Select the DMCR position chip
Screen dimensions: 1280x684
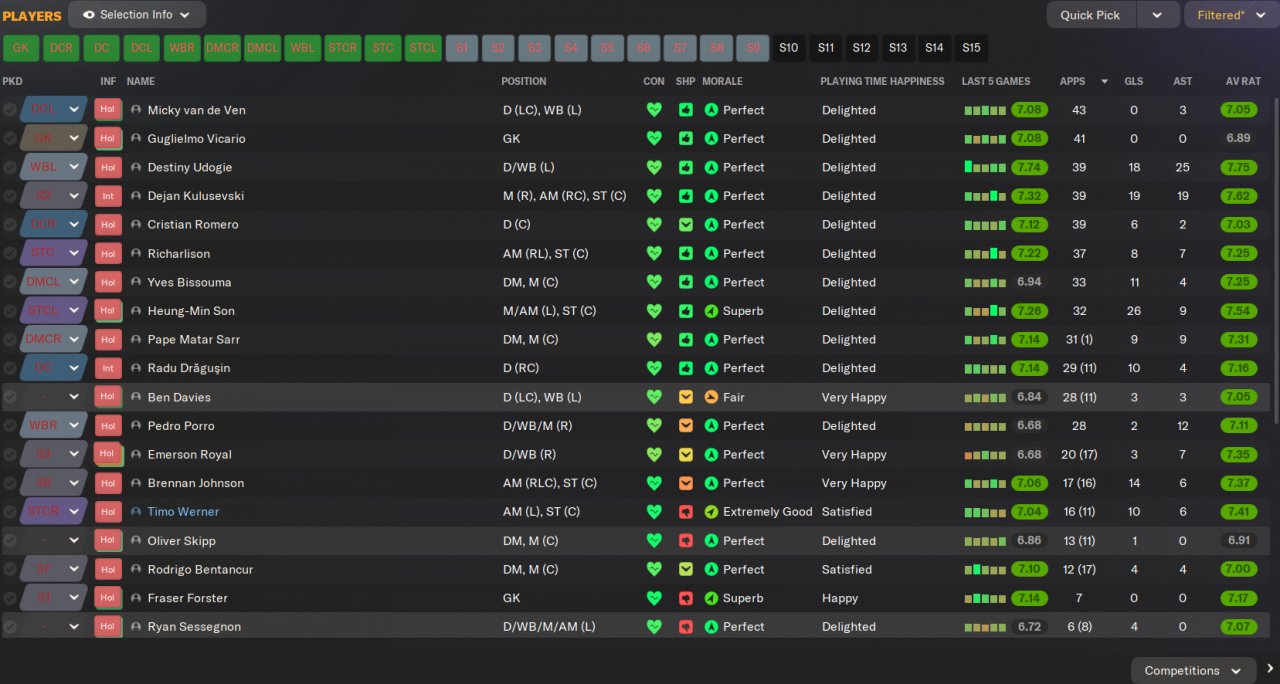pos(222,48)
